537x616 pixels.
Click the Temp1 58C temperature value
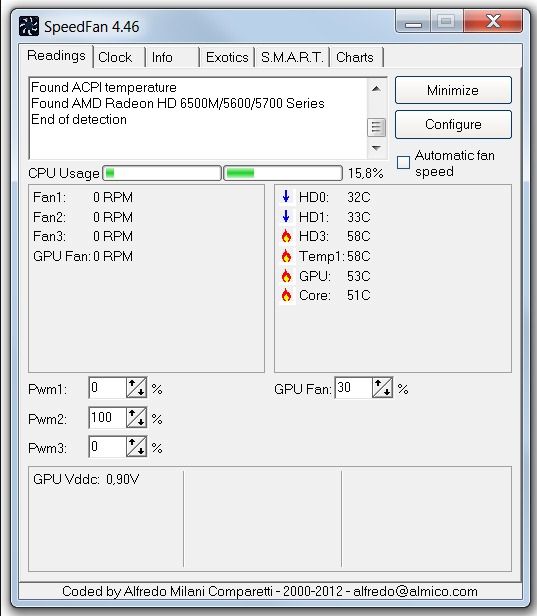(x=359, y=256)
